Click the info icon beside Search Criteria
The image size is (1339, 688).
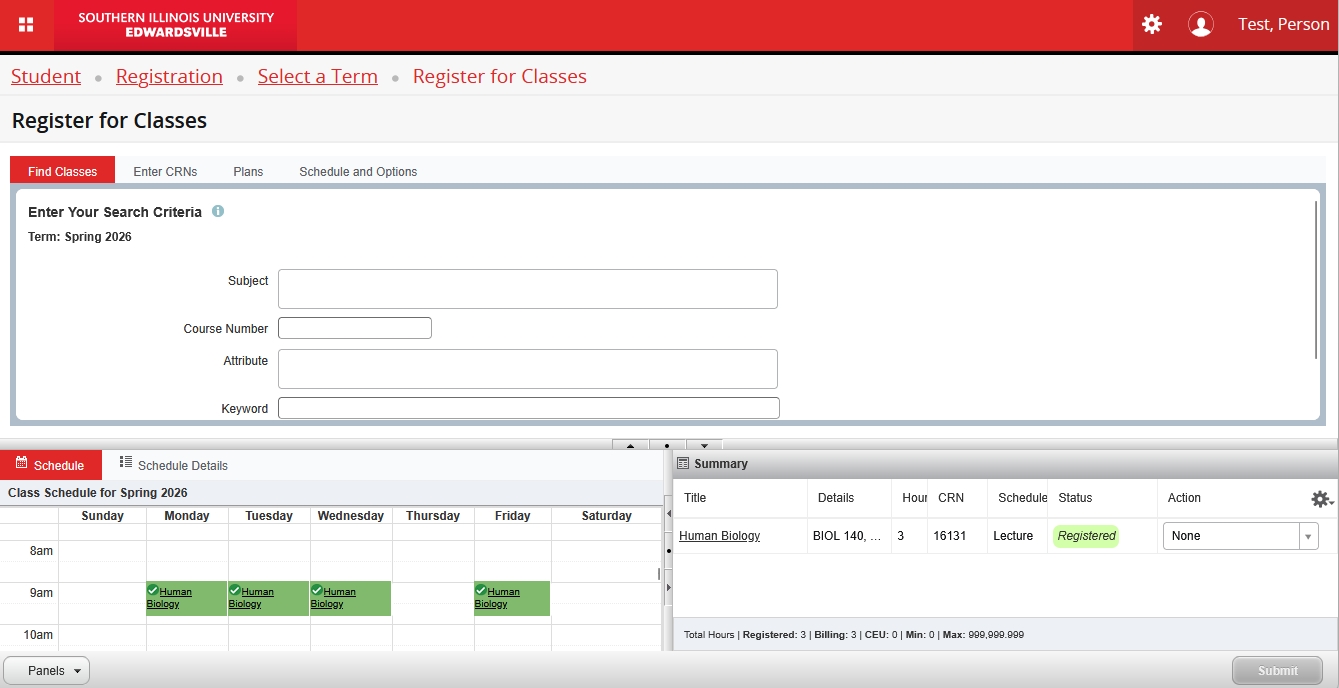pyautogui.click(x=218, y=212)
